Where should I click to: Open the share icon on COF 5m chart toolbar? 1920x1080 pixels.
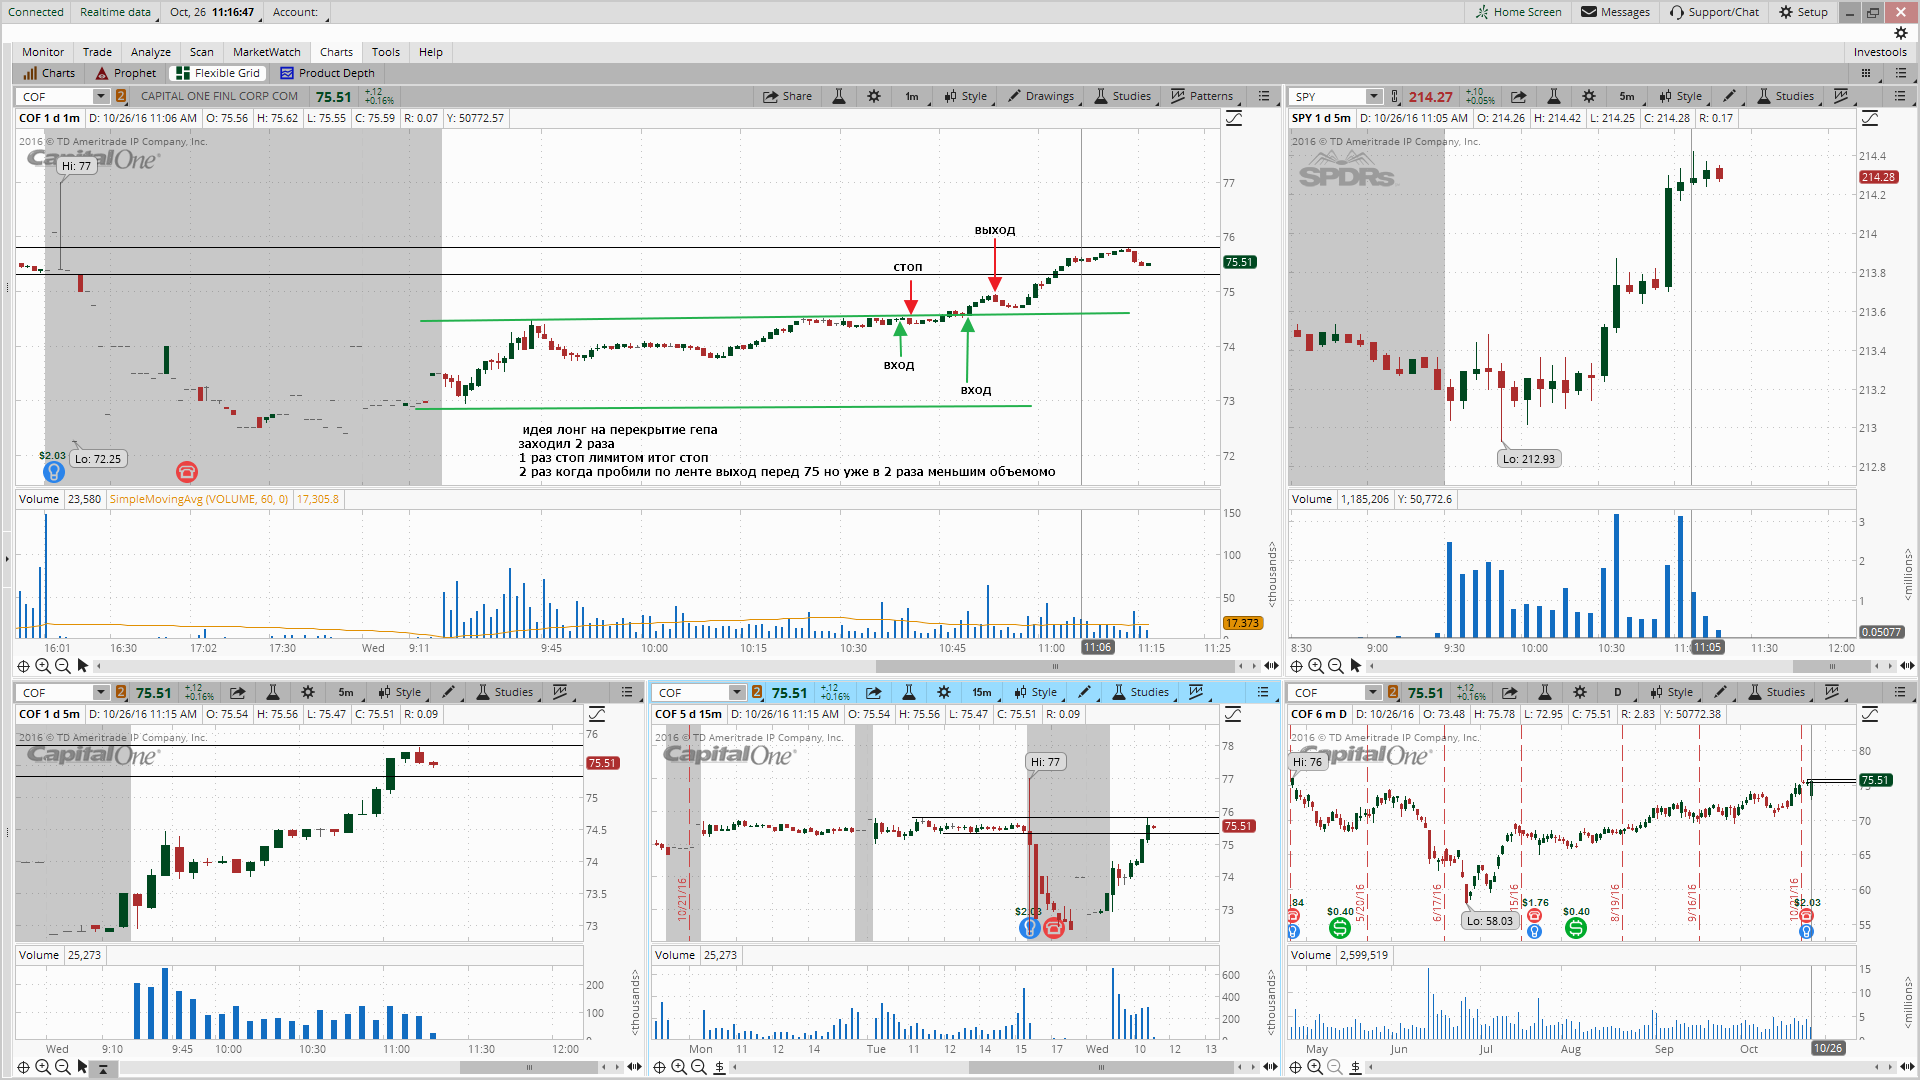237,692
